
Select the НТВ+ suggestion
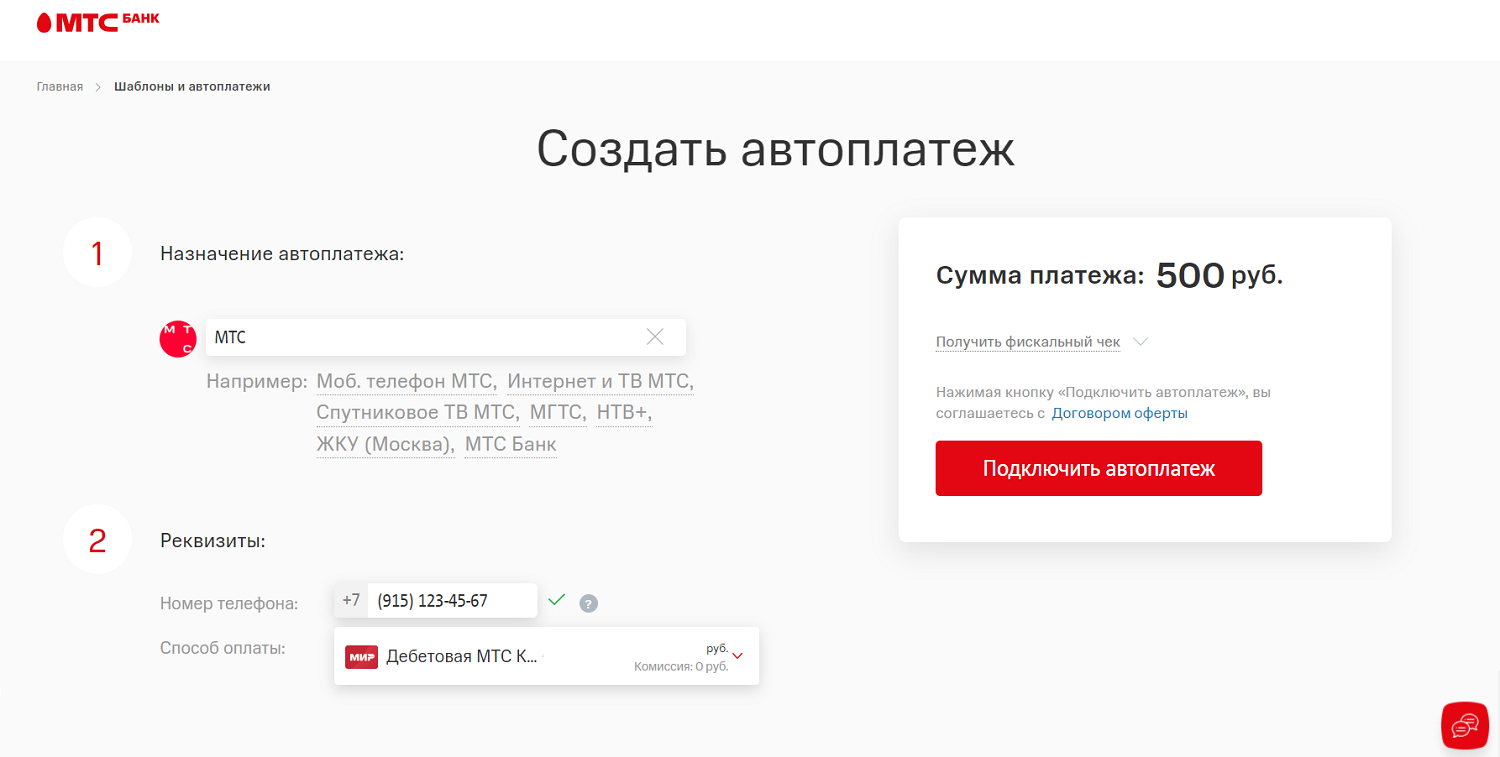point(624,413)
